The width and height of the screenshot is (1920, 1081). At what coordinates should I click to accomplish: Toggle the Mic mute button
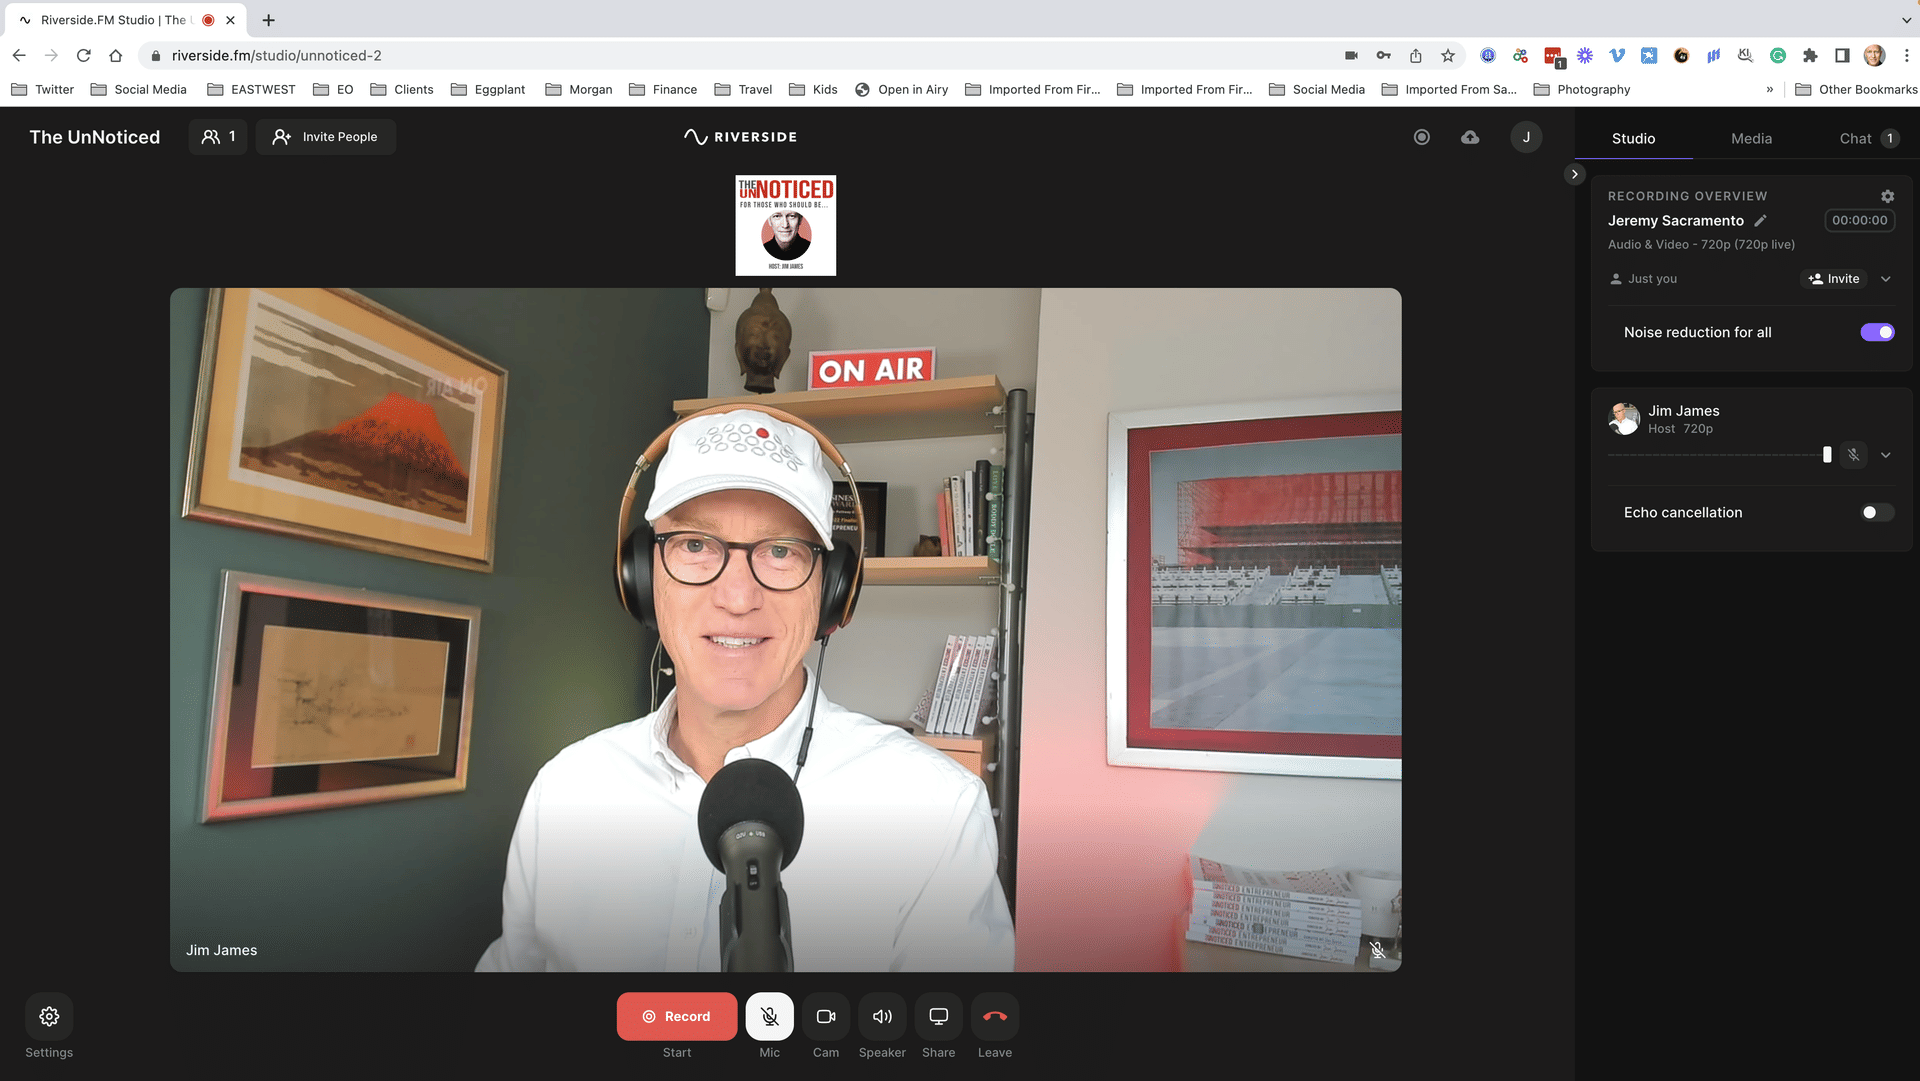[x=769, y=1016]
